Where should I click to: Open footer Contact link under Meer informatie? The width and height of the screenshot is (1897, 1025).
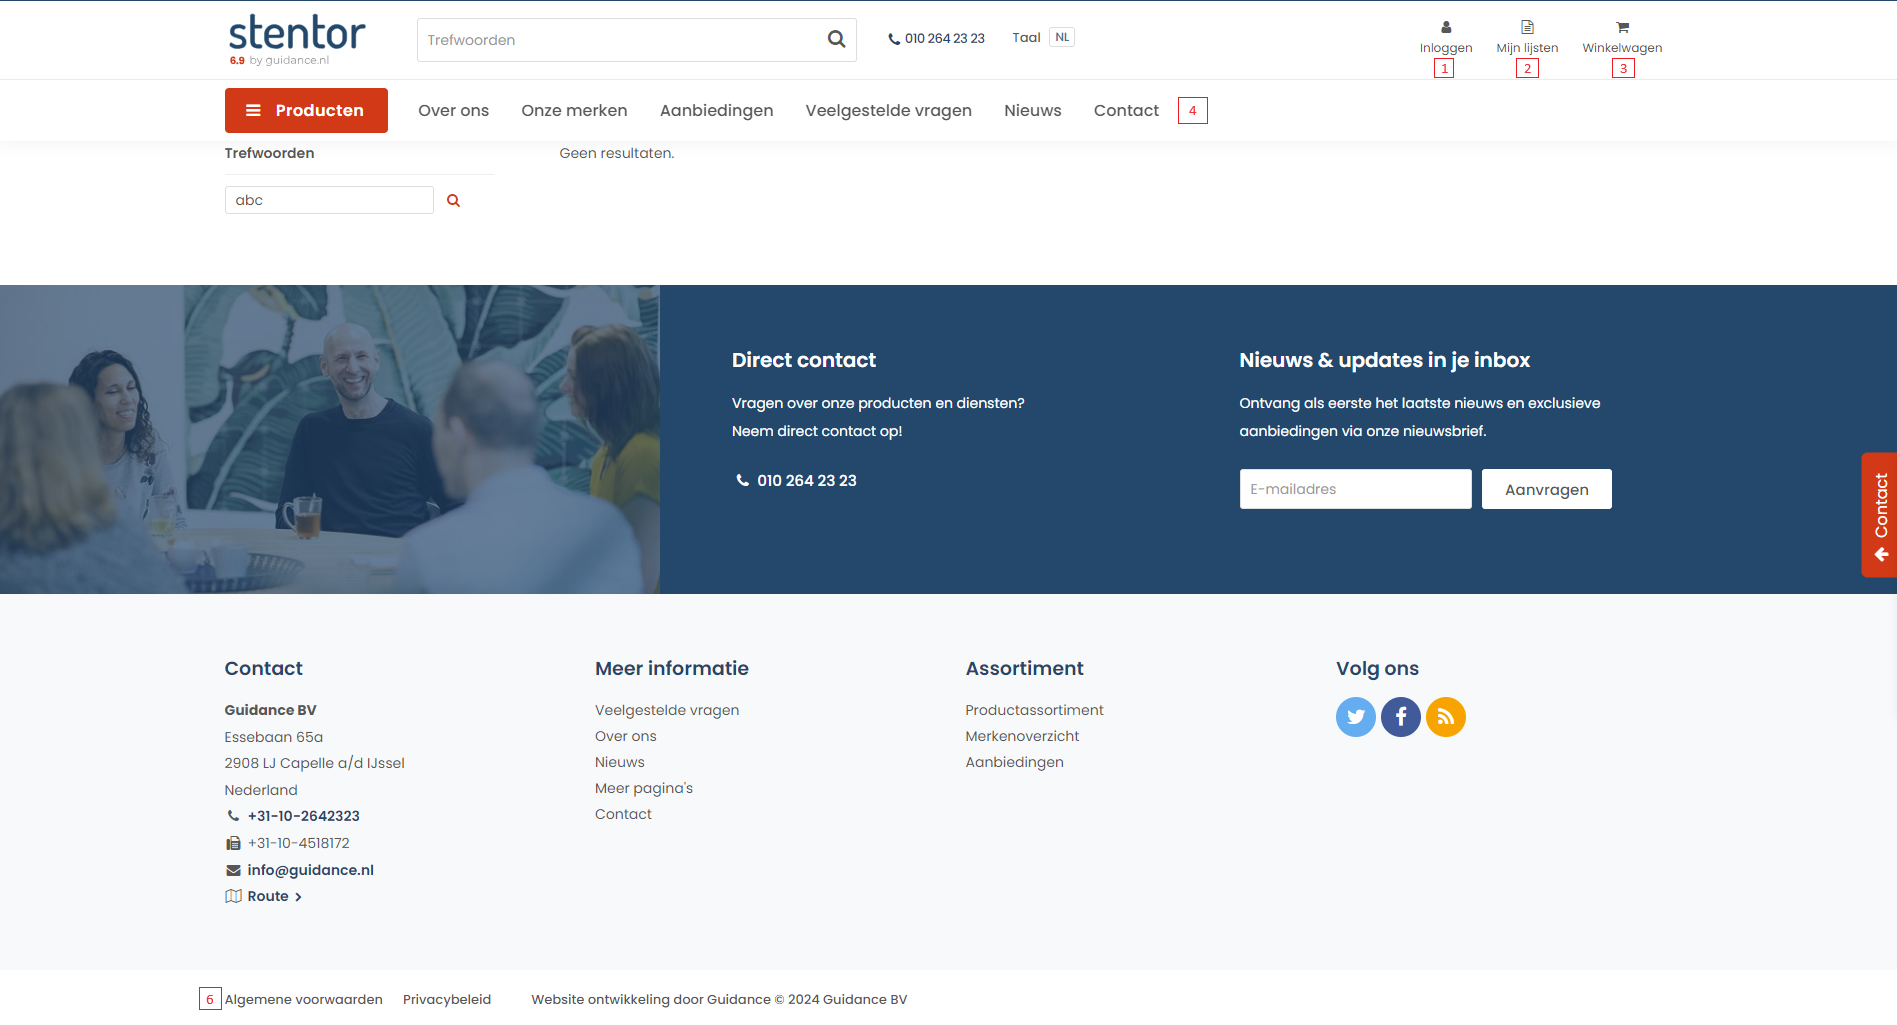(x=623, y=814)
